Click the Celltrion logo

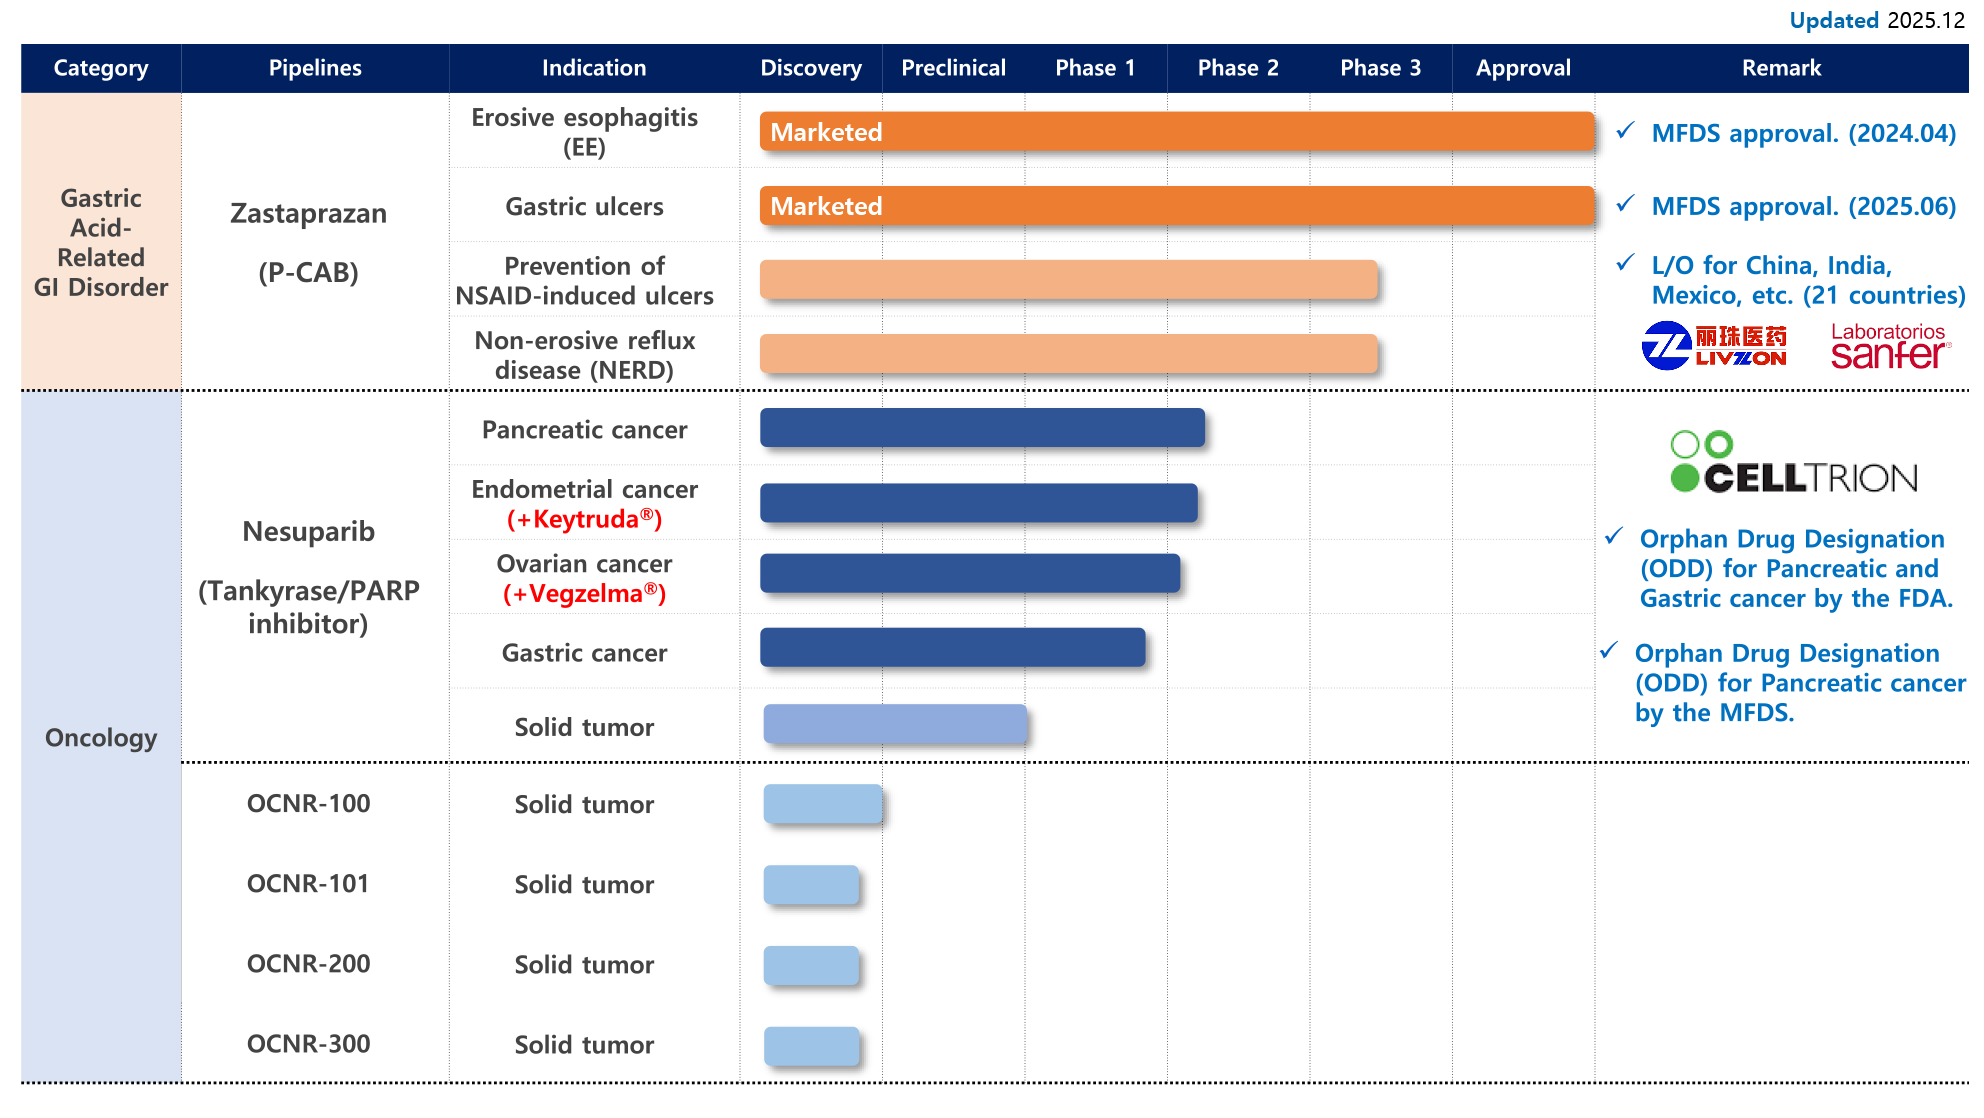[1794, 463]
